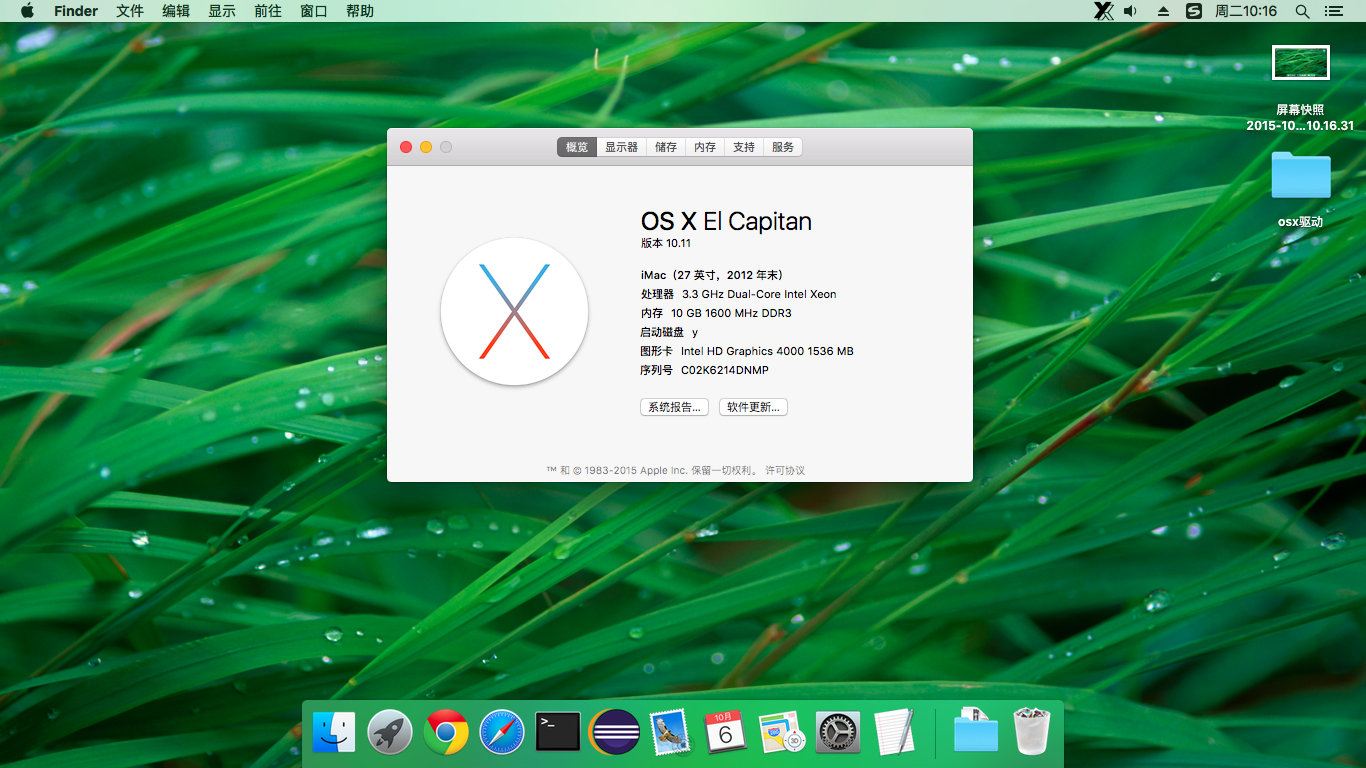The height and width of the screenshot is (768, 1366).
Task: Switch to the 显示器 tab
Action: [x=621, y=147]
